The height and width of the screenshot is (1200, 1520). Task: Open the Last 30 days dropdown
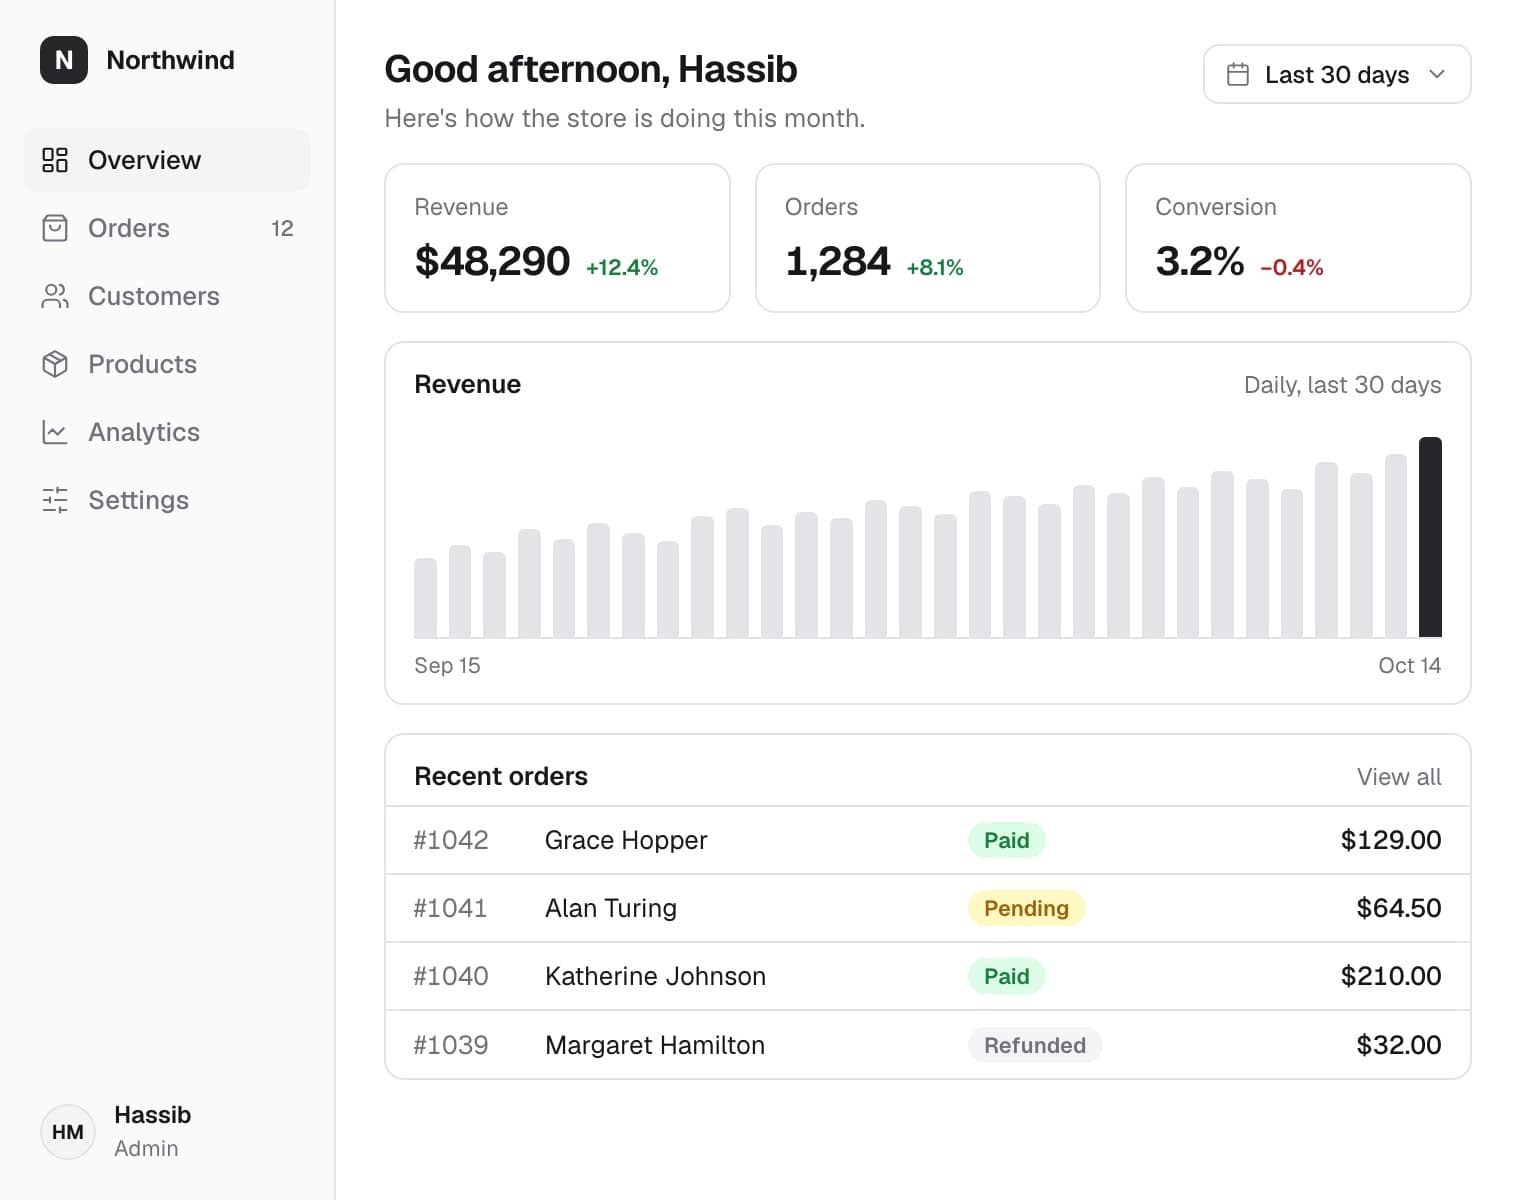coord(1337,74)
